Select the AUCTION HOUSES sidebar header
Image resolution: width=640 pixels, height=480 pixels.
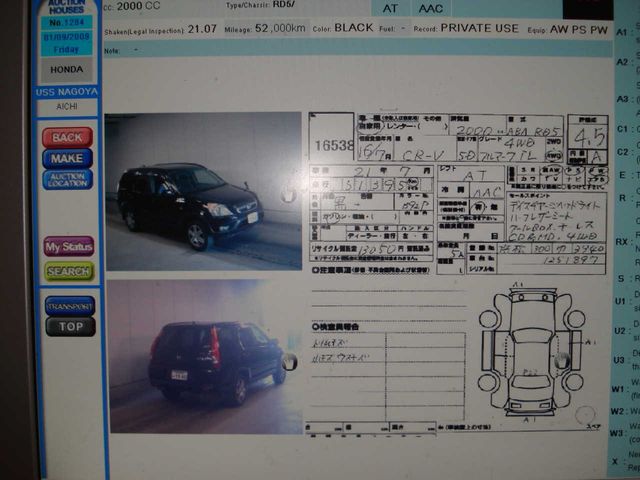67,6
